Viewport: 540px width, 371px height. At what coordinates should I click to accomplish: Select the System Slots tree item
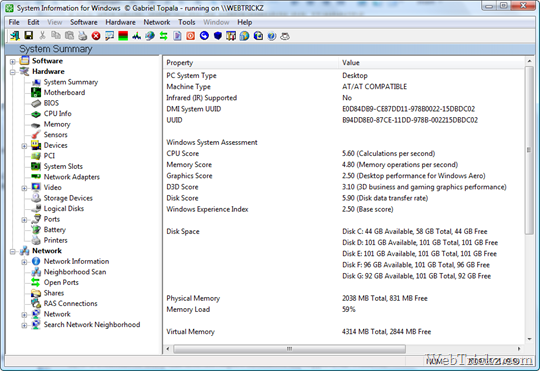63,166
